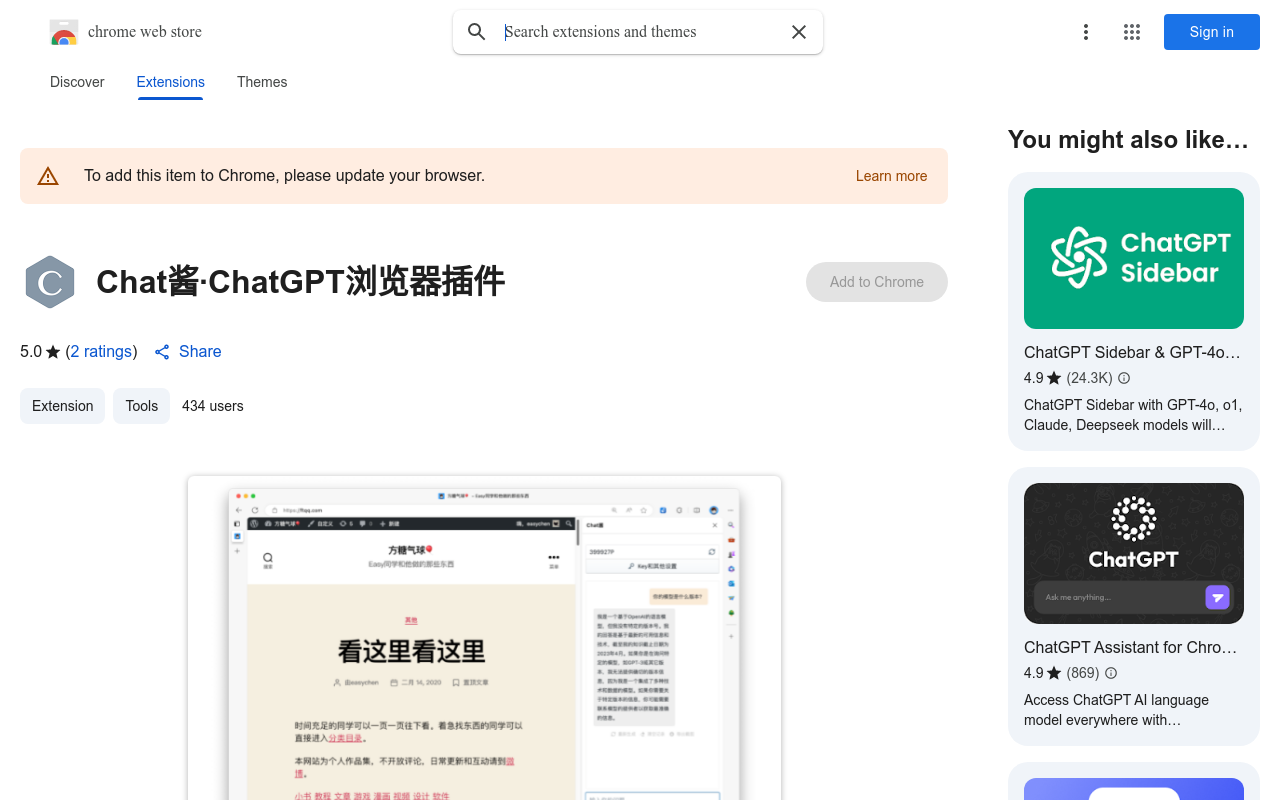Click the Extension category chip
The width and height of the screenshot is (1280, 800).
coord(62,406)
